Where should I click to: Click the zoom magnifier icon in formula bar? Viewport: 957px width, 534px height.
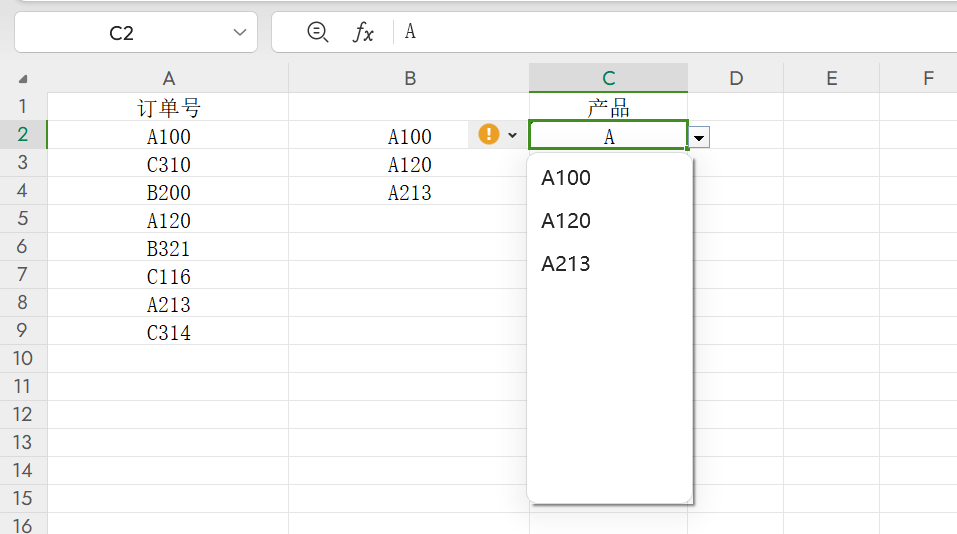(317, 32)
